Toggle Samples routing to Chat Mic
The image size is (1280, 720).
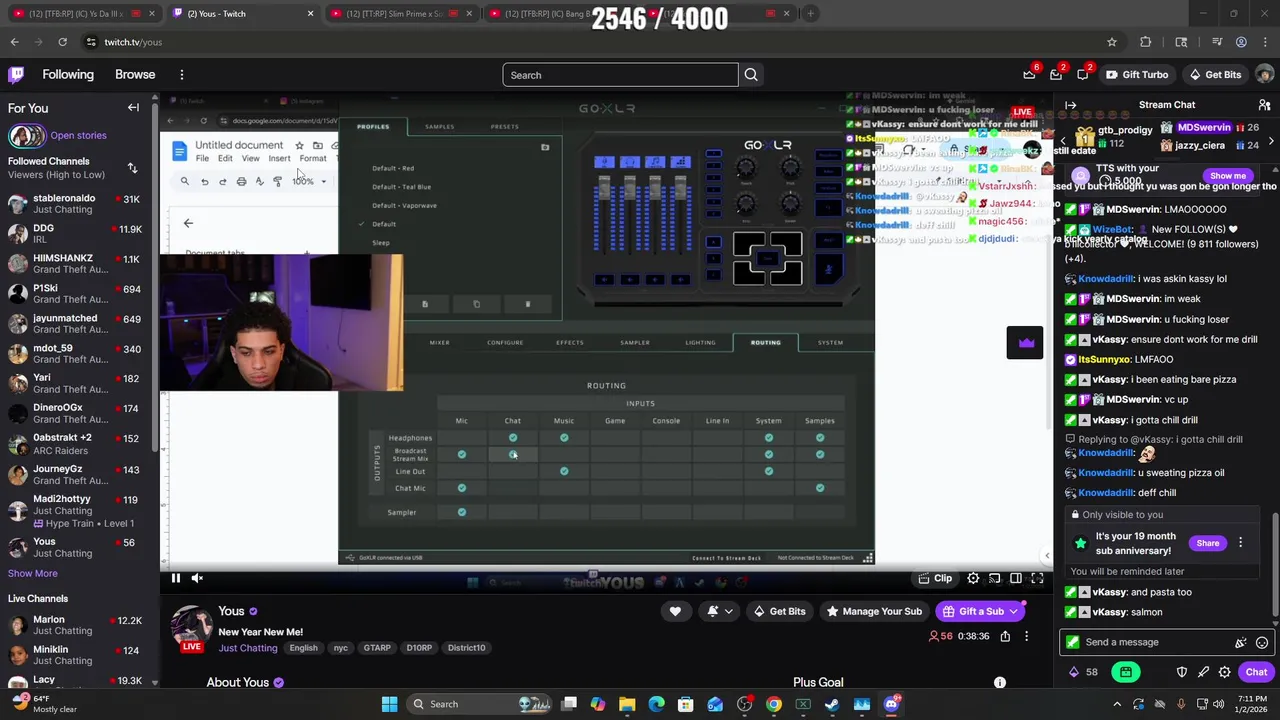coord(820,488)
